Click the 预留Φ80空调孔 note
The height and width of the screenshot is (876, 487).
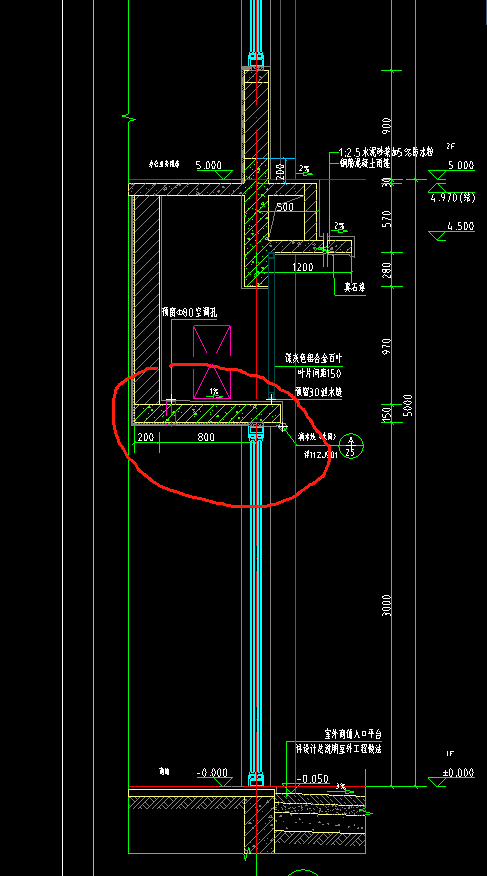point(189,314)
